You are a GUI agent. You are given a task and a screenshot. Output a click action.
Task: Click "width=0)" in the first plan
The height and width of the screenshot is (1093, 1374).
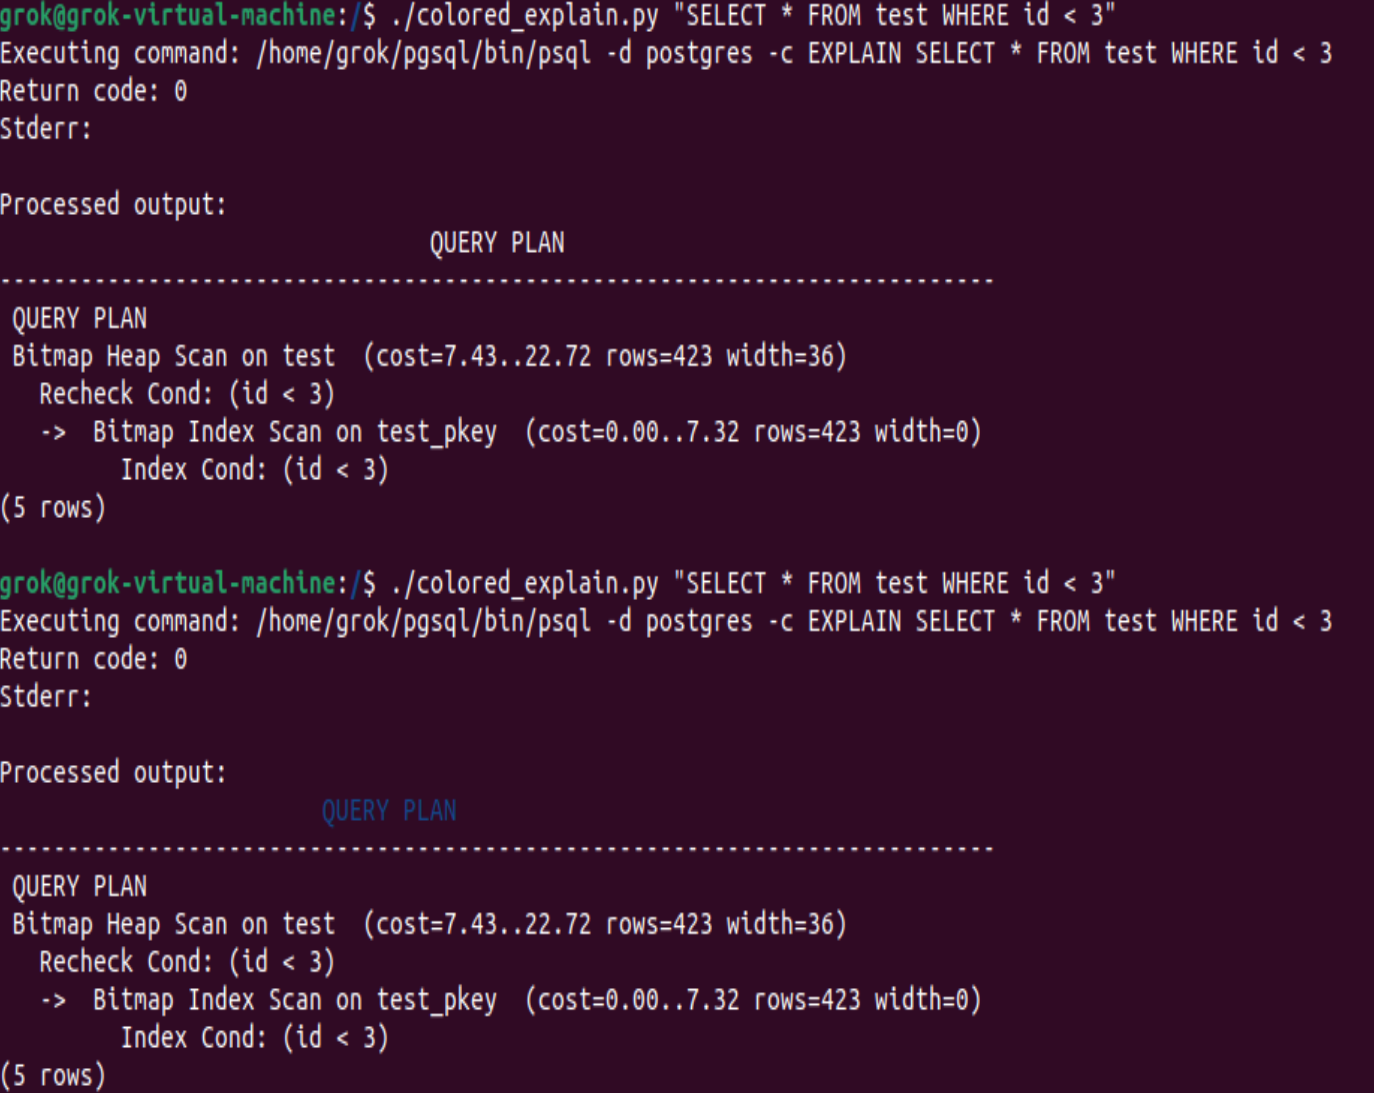click(927, 432)
